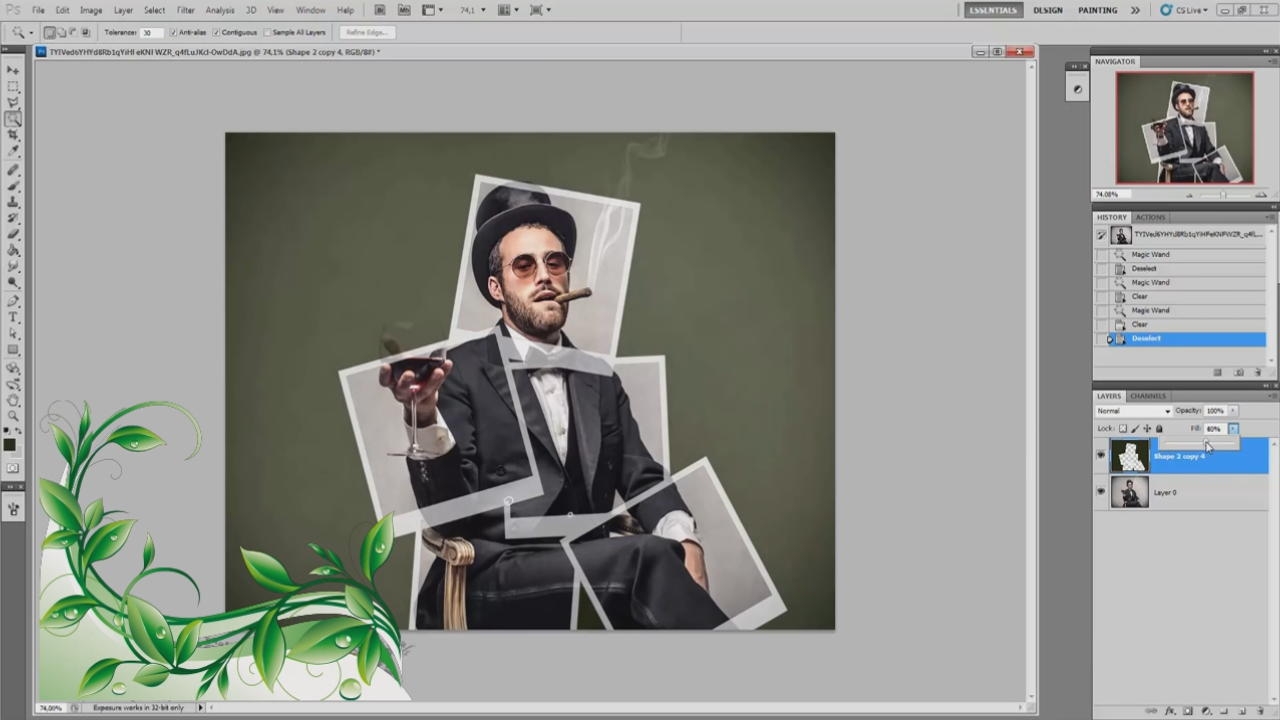This screenshot has height=720, width=1280.
Task: Hide the Shape 2 copy 4 layer
Action: click(1101, 456)
